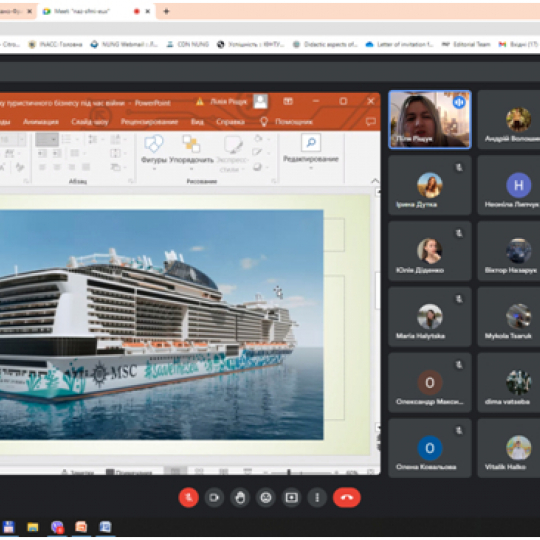
Task: Expand the Рисование group dialog launcher
Action: pyautogui.click(x=274, y=181)
